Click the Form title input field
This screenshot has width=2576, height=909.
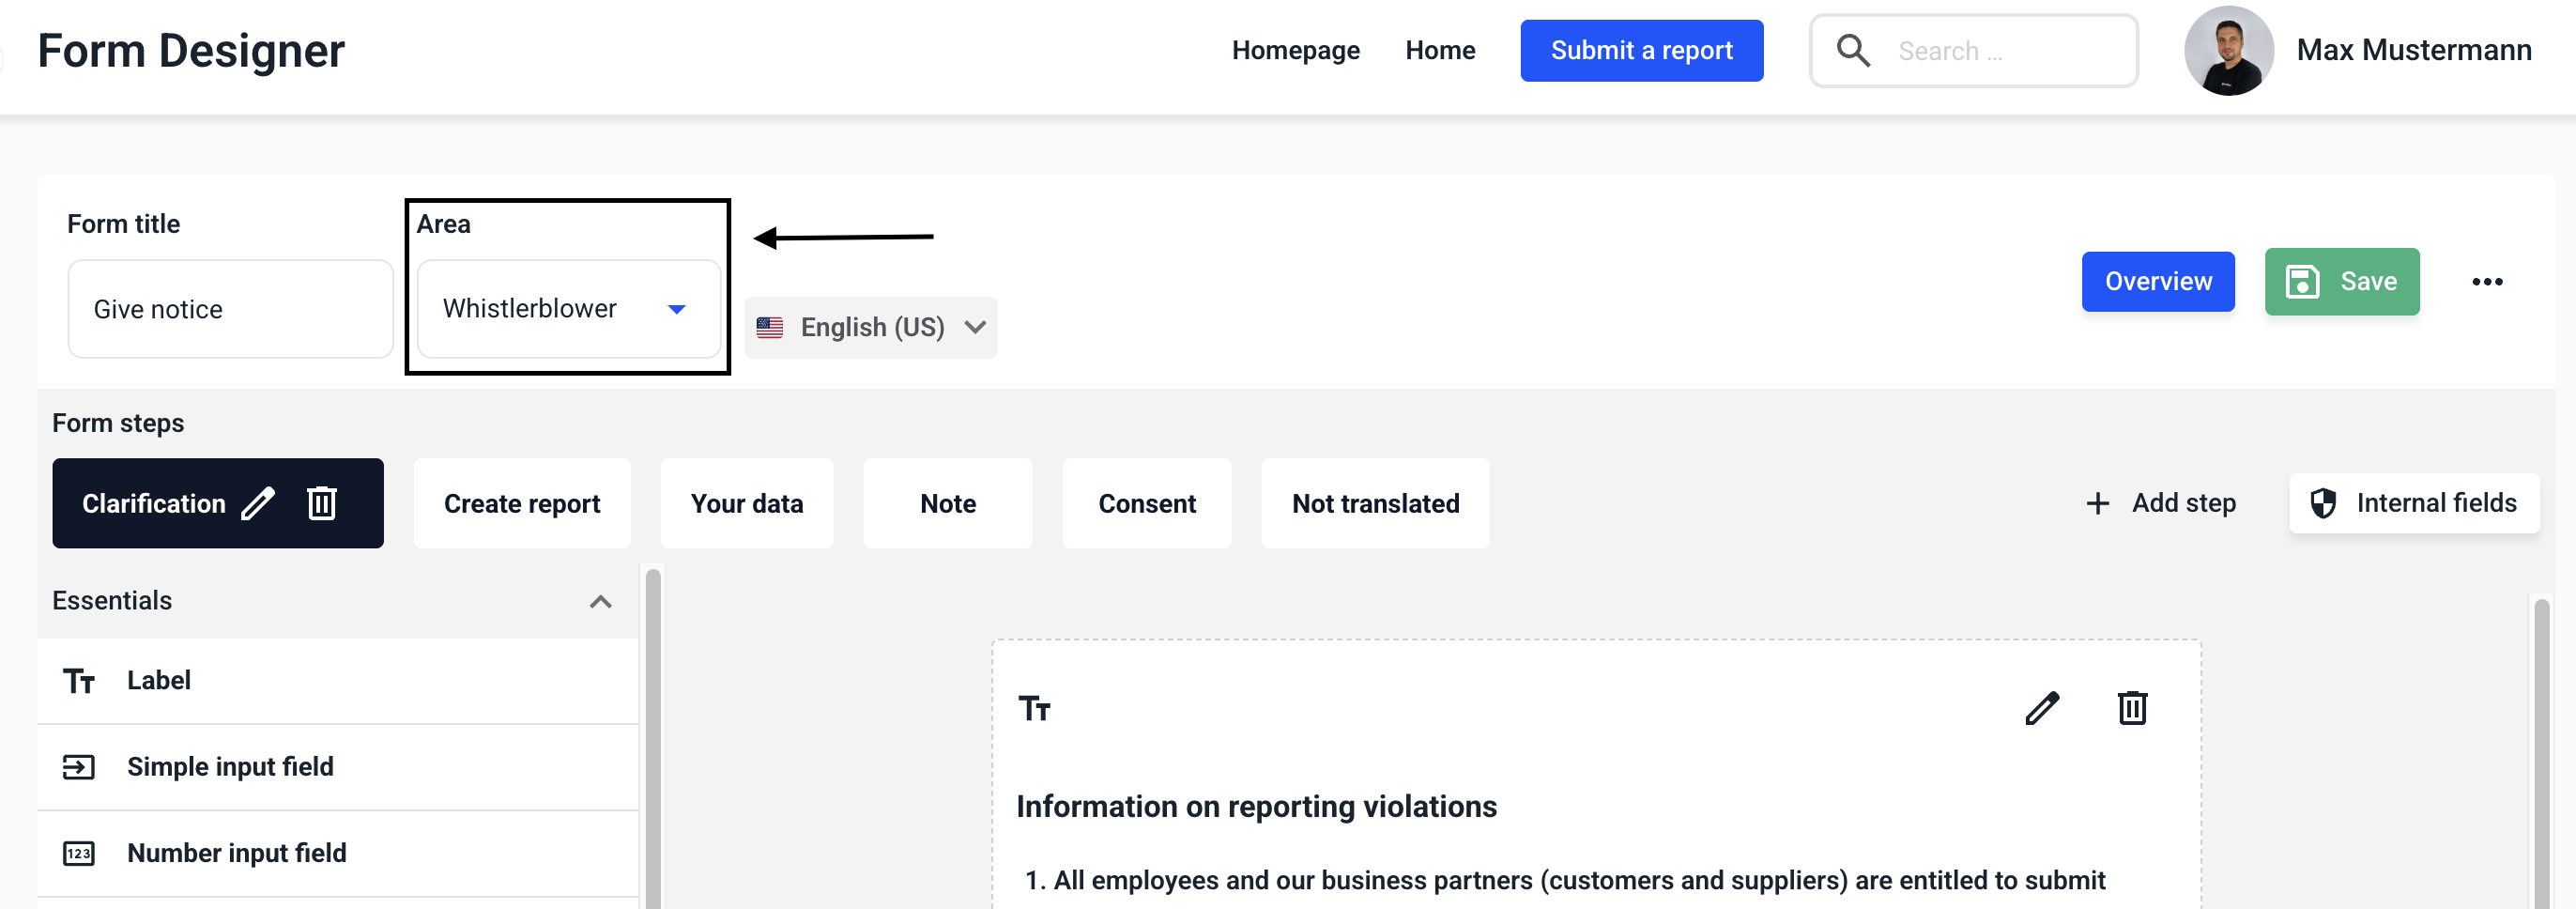tap(230, 309)
